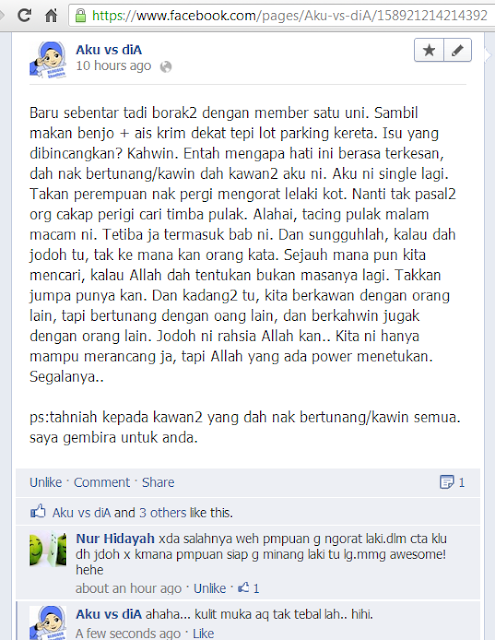Click thumbs-up count on Nur Hidayah's comment
This screenshot has height=640, width=495.
(x=249, y=588)
